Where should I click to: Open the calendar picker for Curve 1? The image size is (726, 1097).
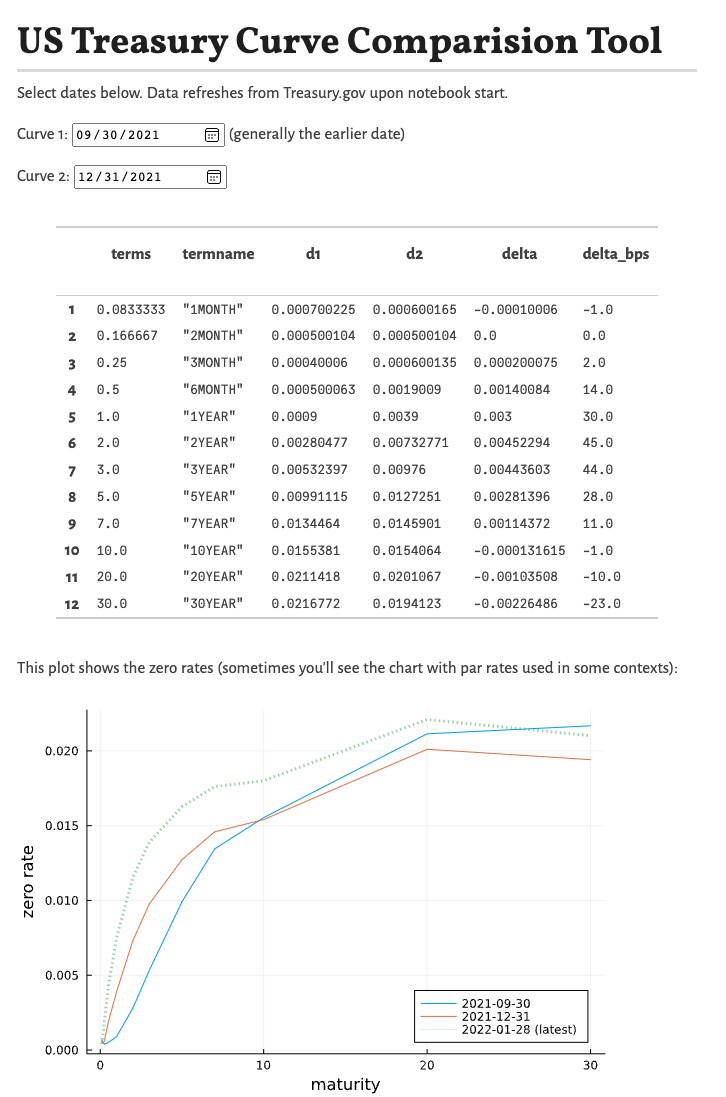click(x=212, y=135)
